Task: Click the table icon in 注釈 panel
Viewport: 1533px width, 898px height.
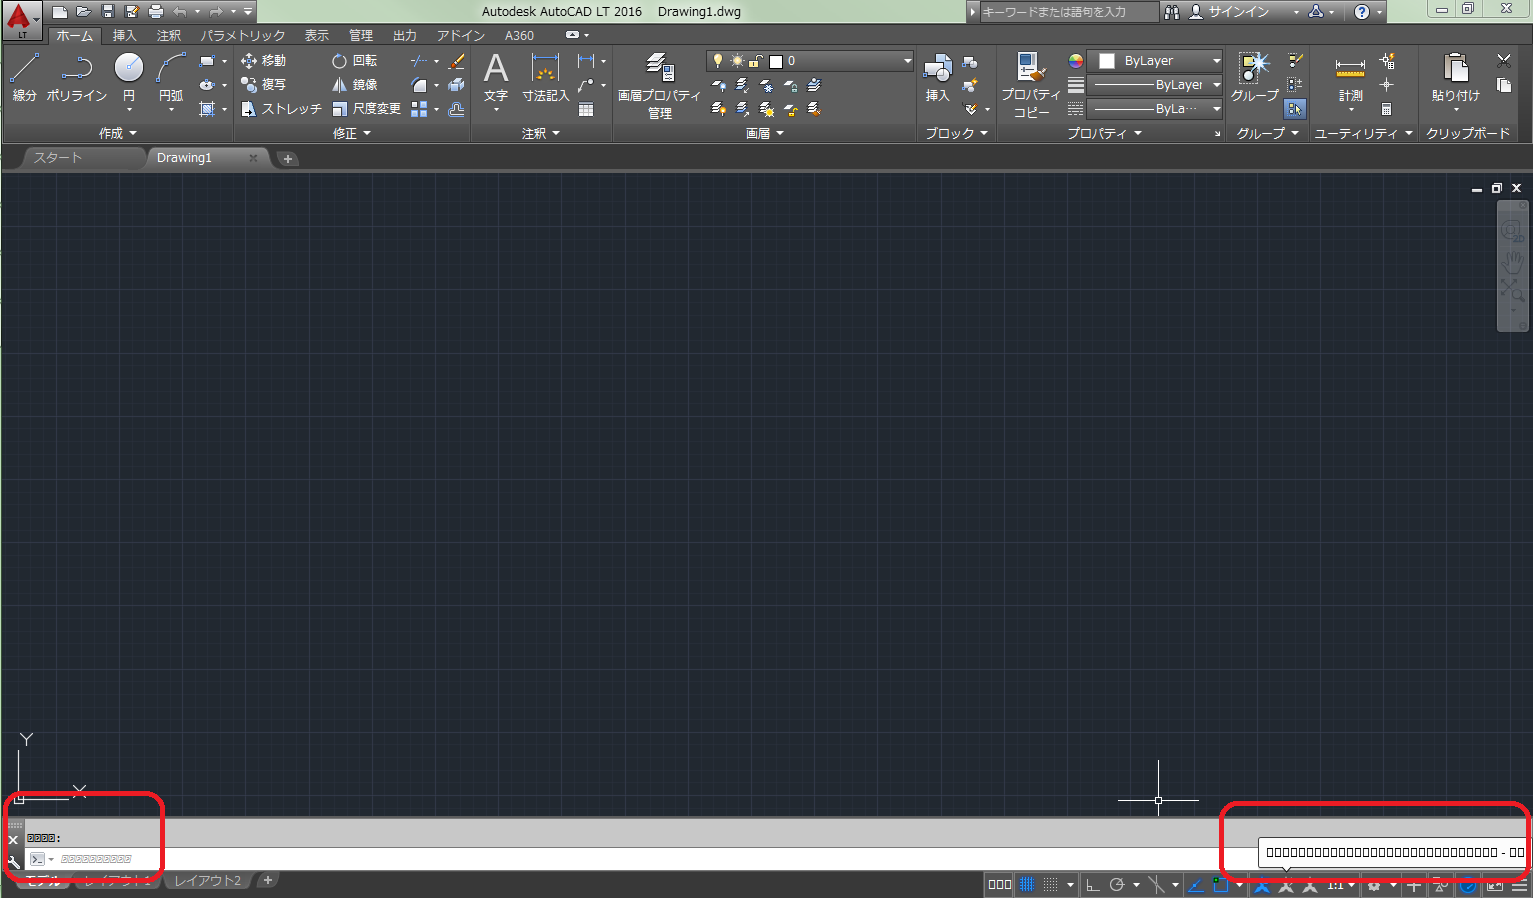Action: [x=586, y=109]
